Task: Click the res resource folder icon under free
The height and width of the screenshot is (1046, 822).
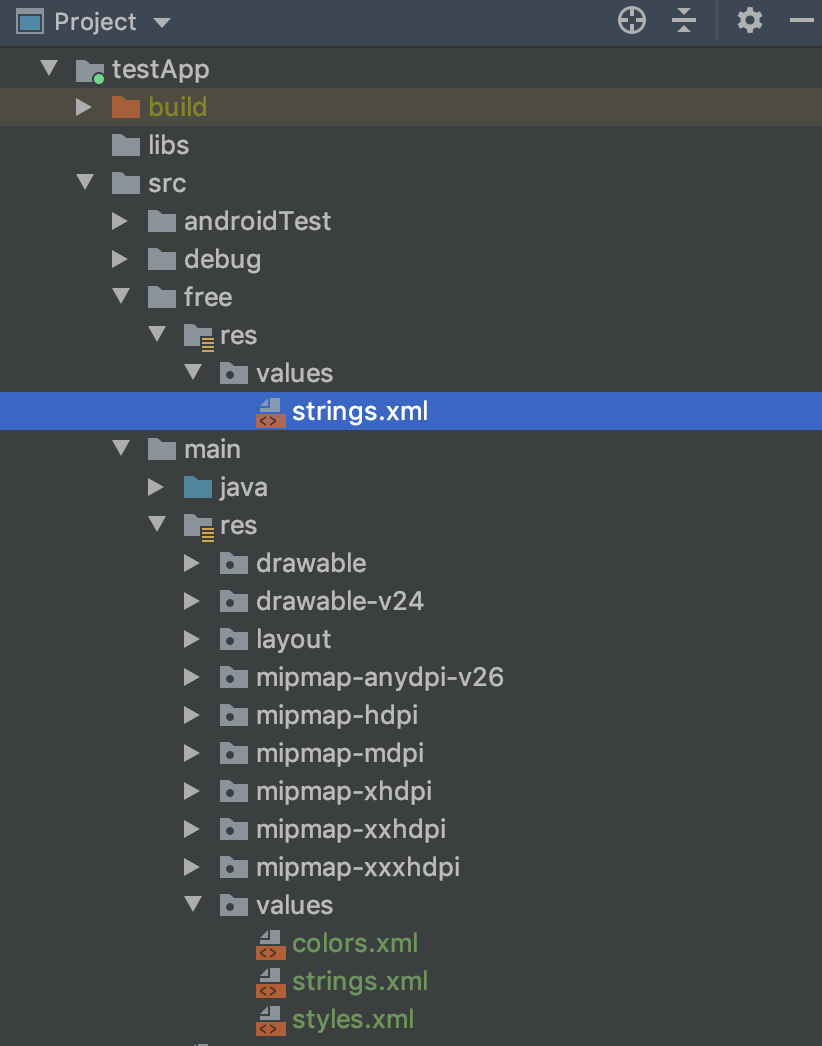Action: 199,336
